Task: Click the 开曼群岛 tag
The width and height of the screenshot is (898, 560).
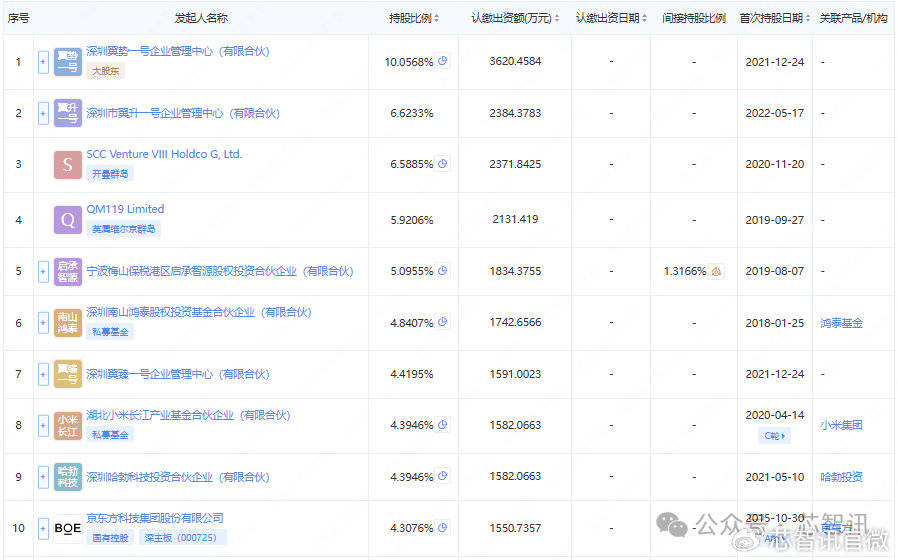Action: click(110, 174)
